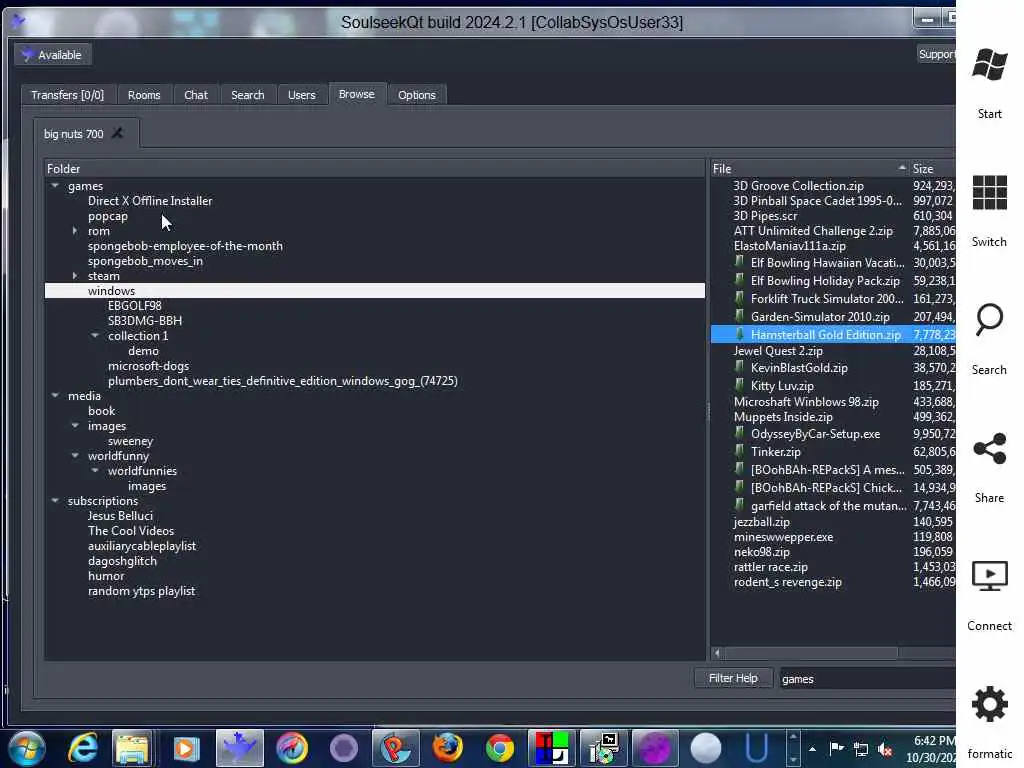Click the Share charm icon

click(989, 449)
